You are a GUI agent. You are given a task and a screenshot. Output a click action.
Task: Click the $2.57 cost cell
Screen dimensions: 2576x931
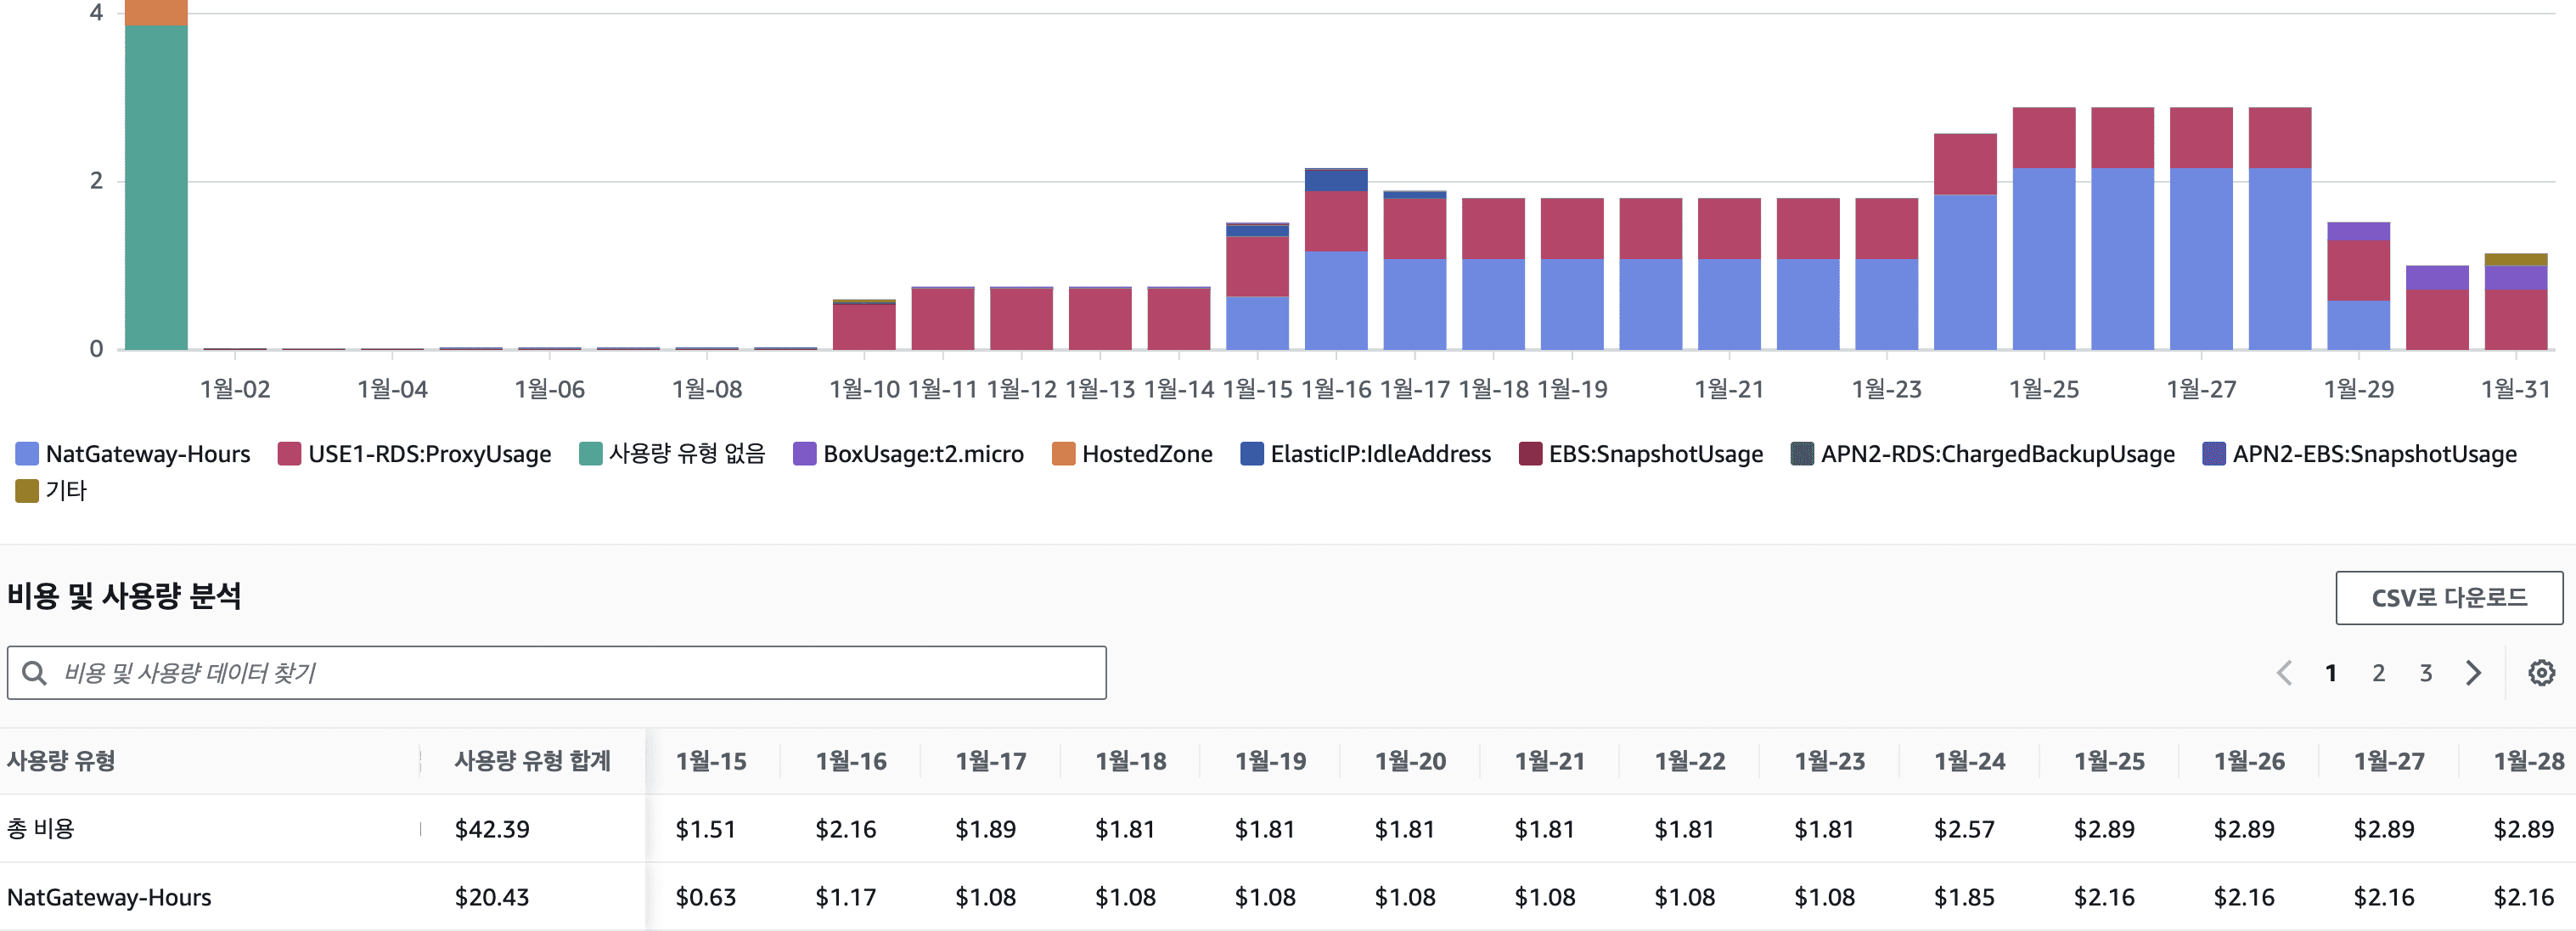point(1964,829)
